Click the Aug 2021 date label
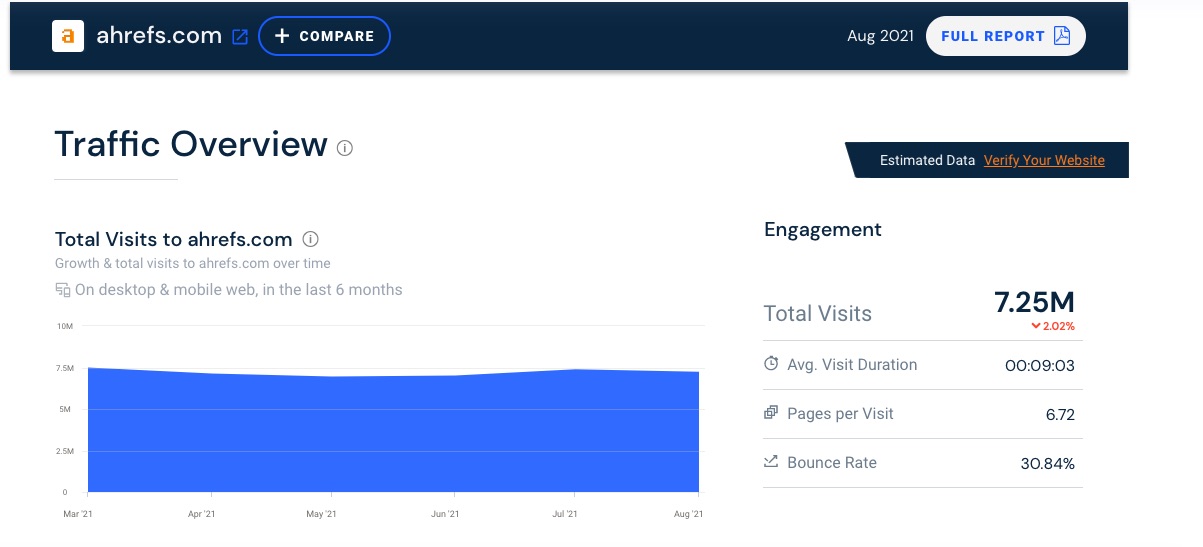This screenshot has width=1203, height=547. (x=880, y=36)
